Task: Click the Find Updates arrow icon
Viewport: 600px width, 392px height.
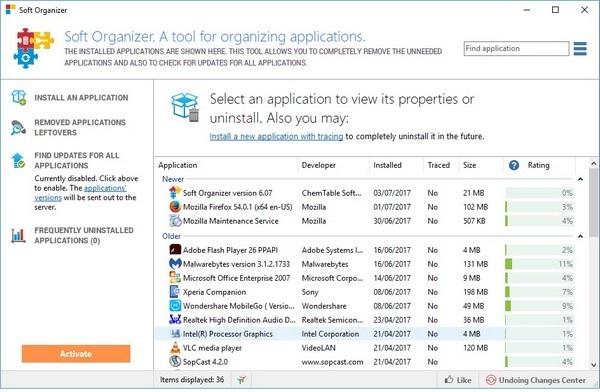Action: [18, 160]
